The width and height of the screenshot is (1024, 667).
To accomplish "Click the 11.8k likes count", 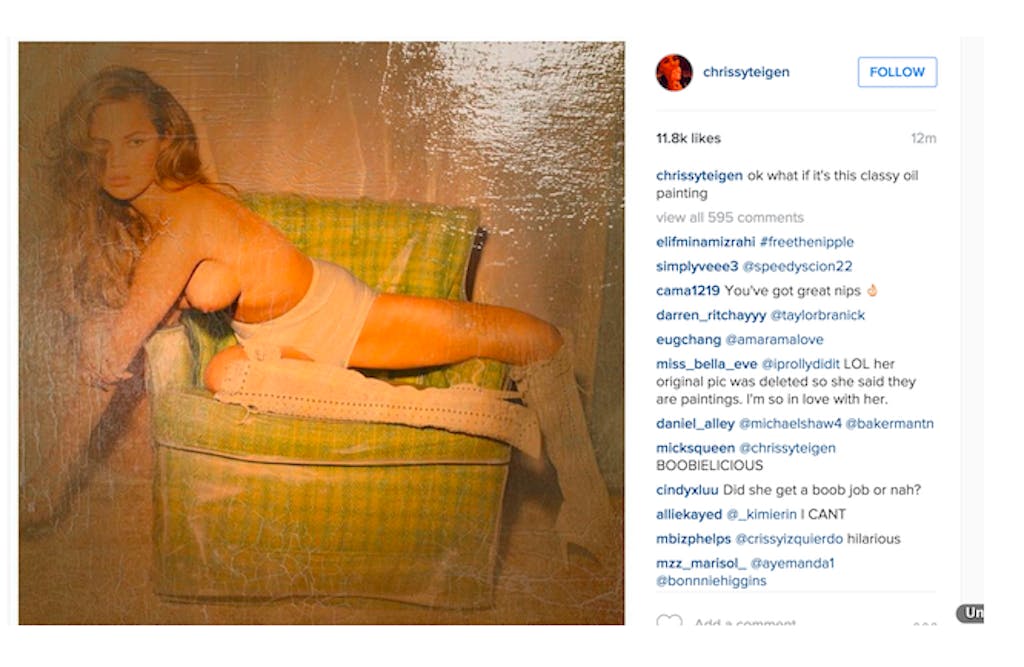I will (x=688, y=138).
